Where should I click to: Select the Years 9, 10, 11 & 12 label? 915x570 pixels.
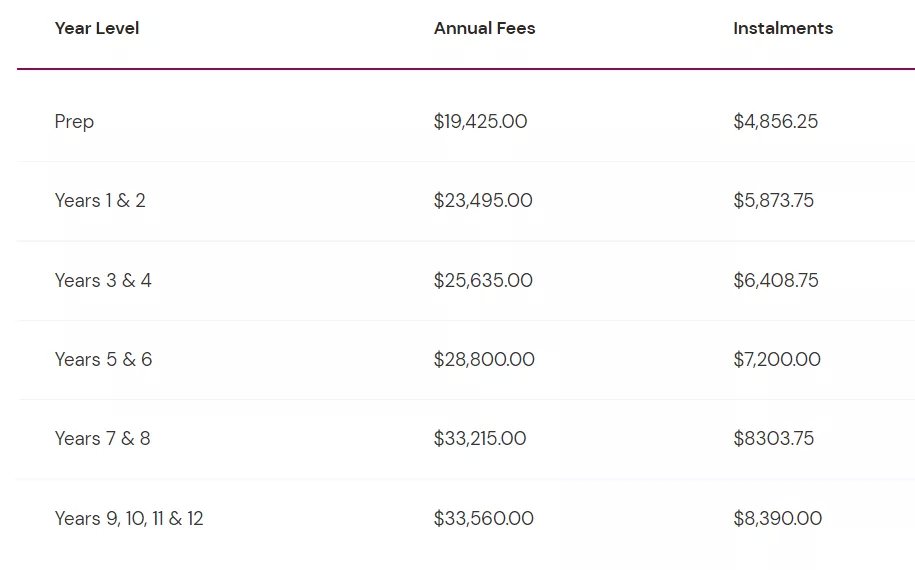click(129, 519)
